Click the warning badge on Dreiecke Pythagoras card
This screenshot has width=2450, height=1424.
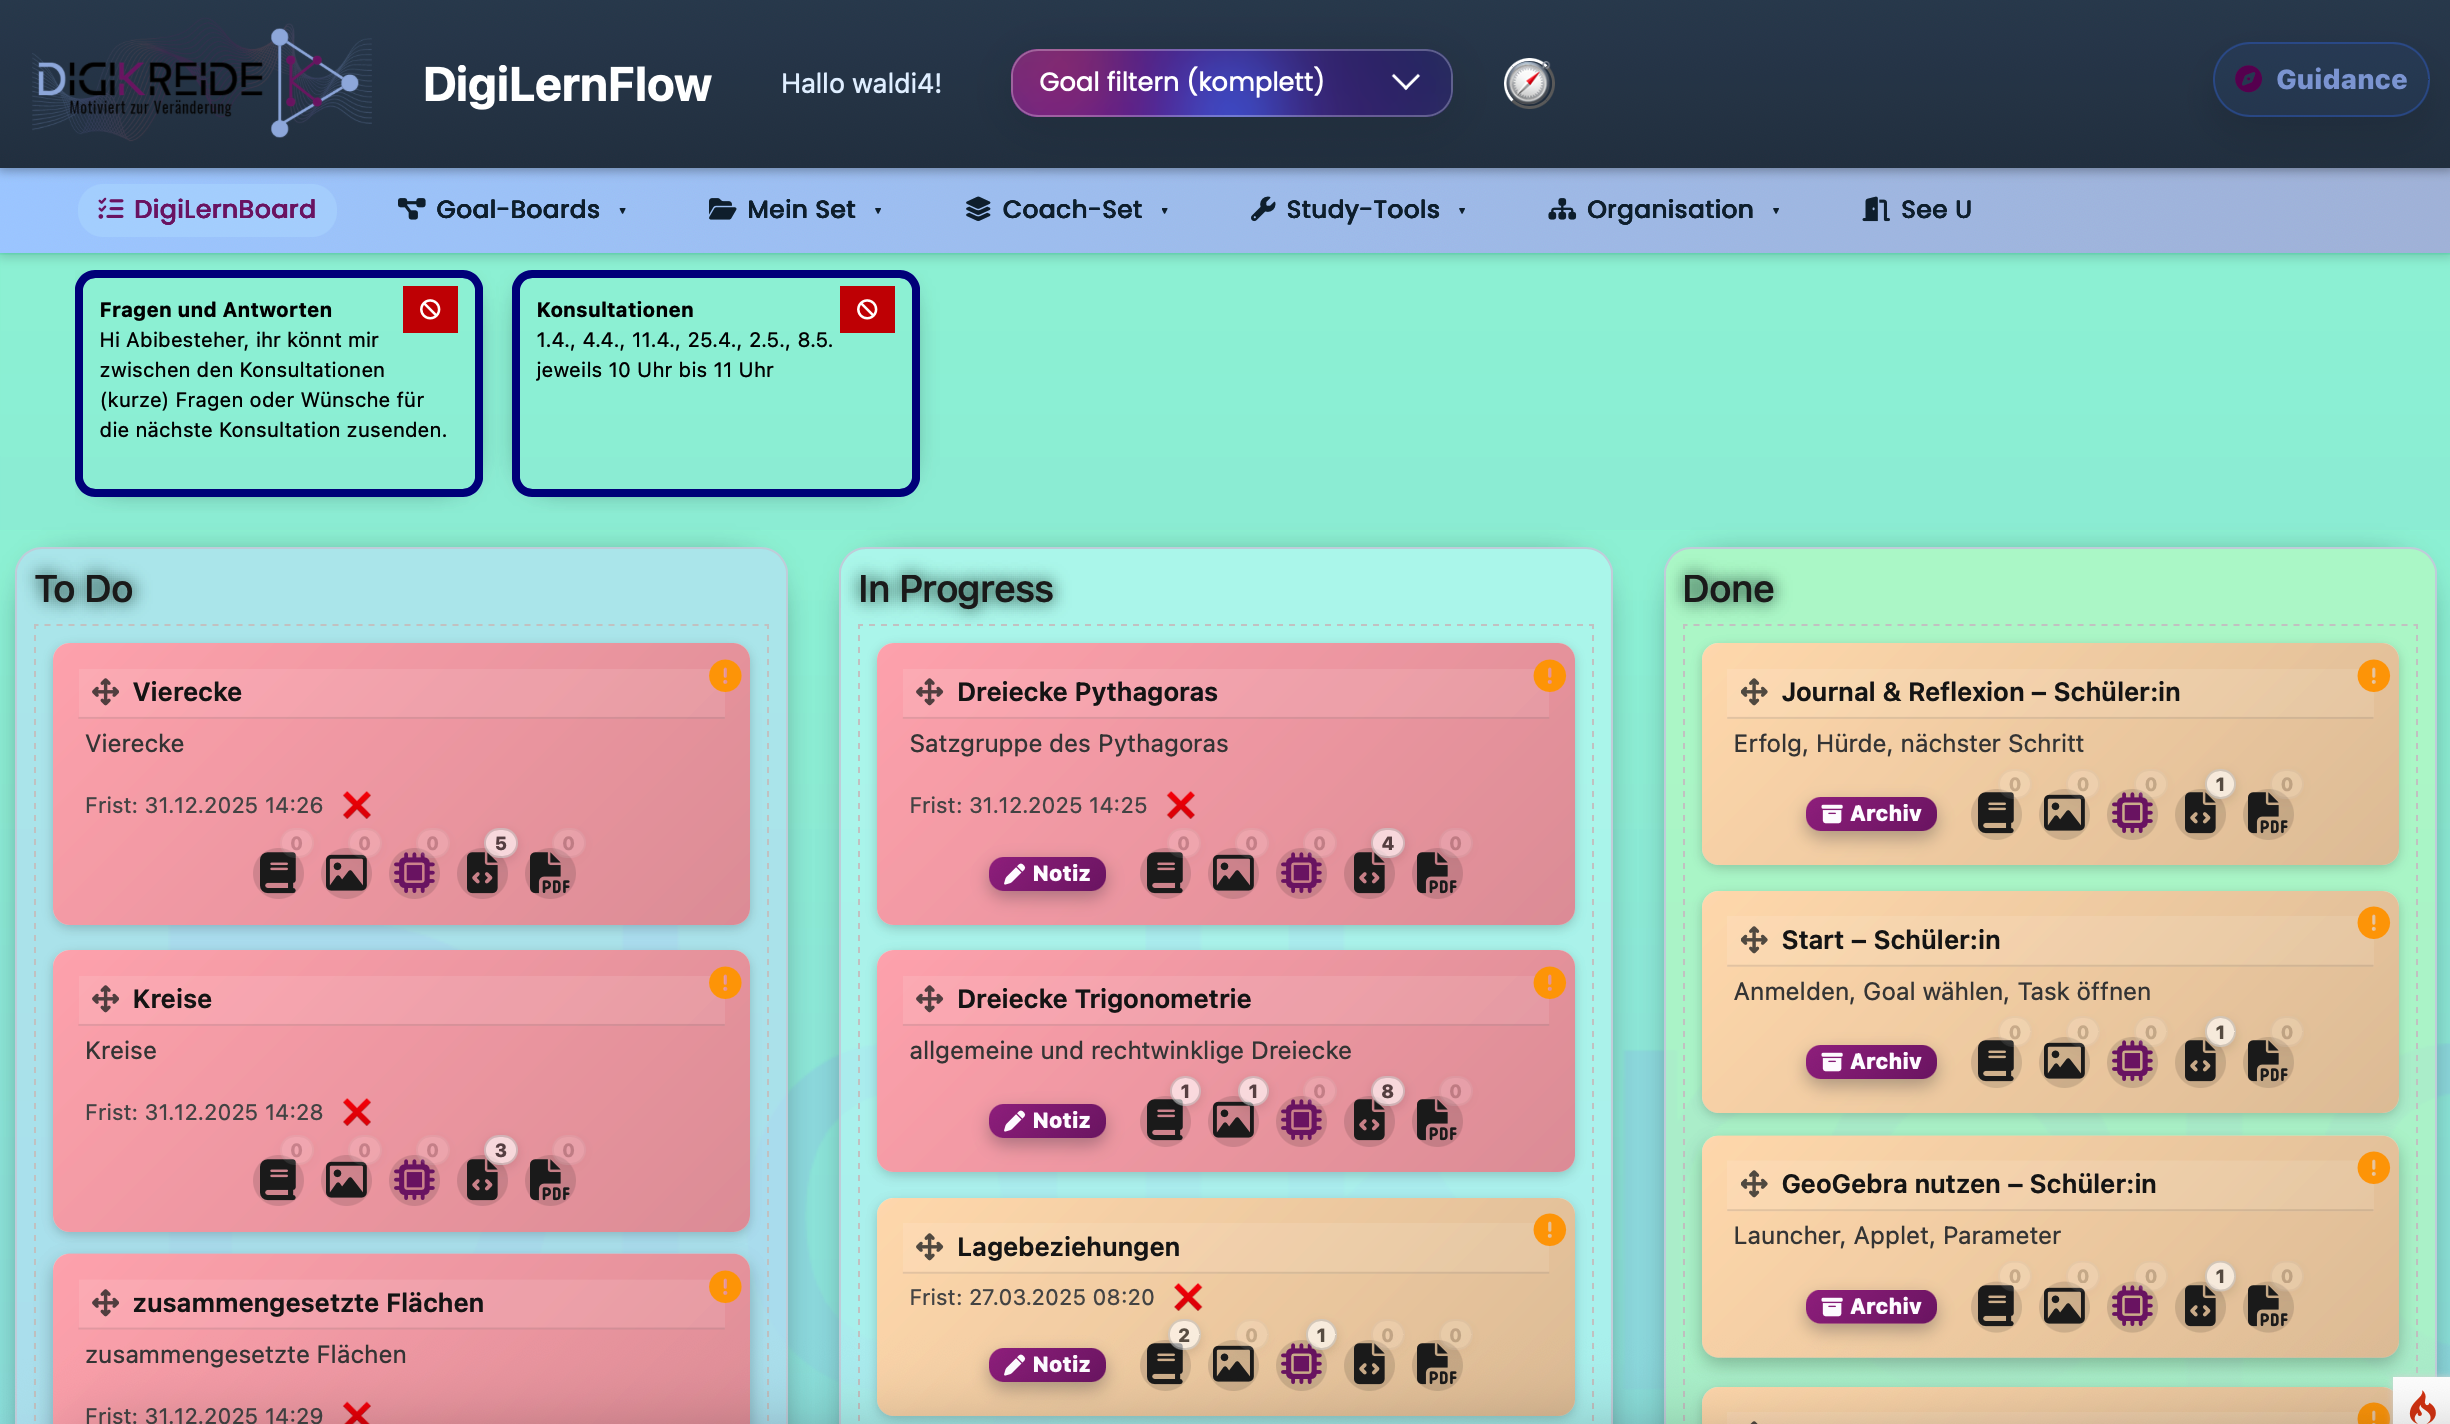[1549, 675]
